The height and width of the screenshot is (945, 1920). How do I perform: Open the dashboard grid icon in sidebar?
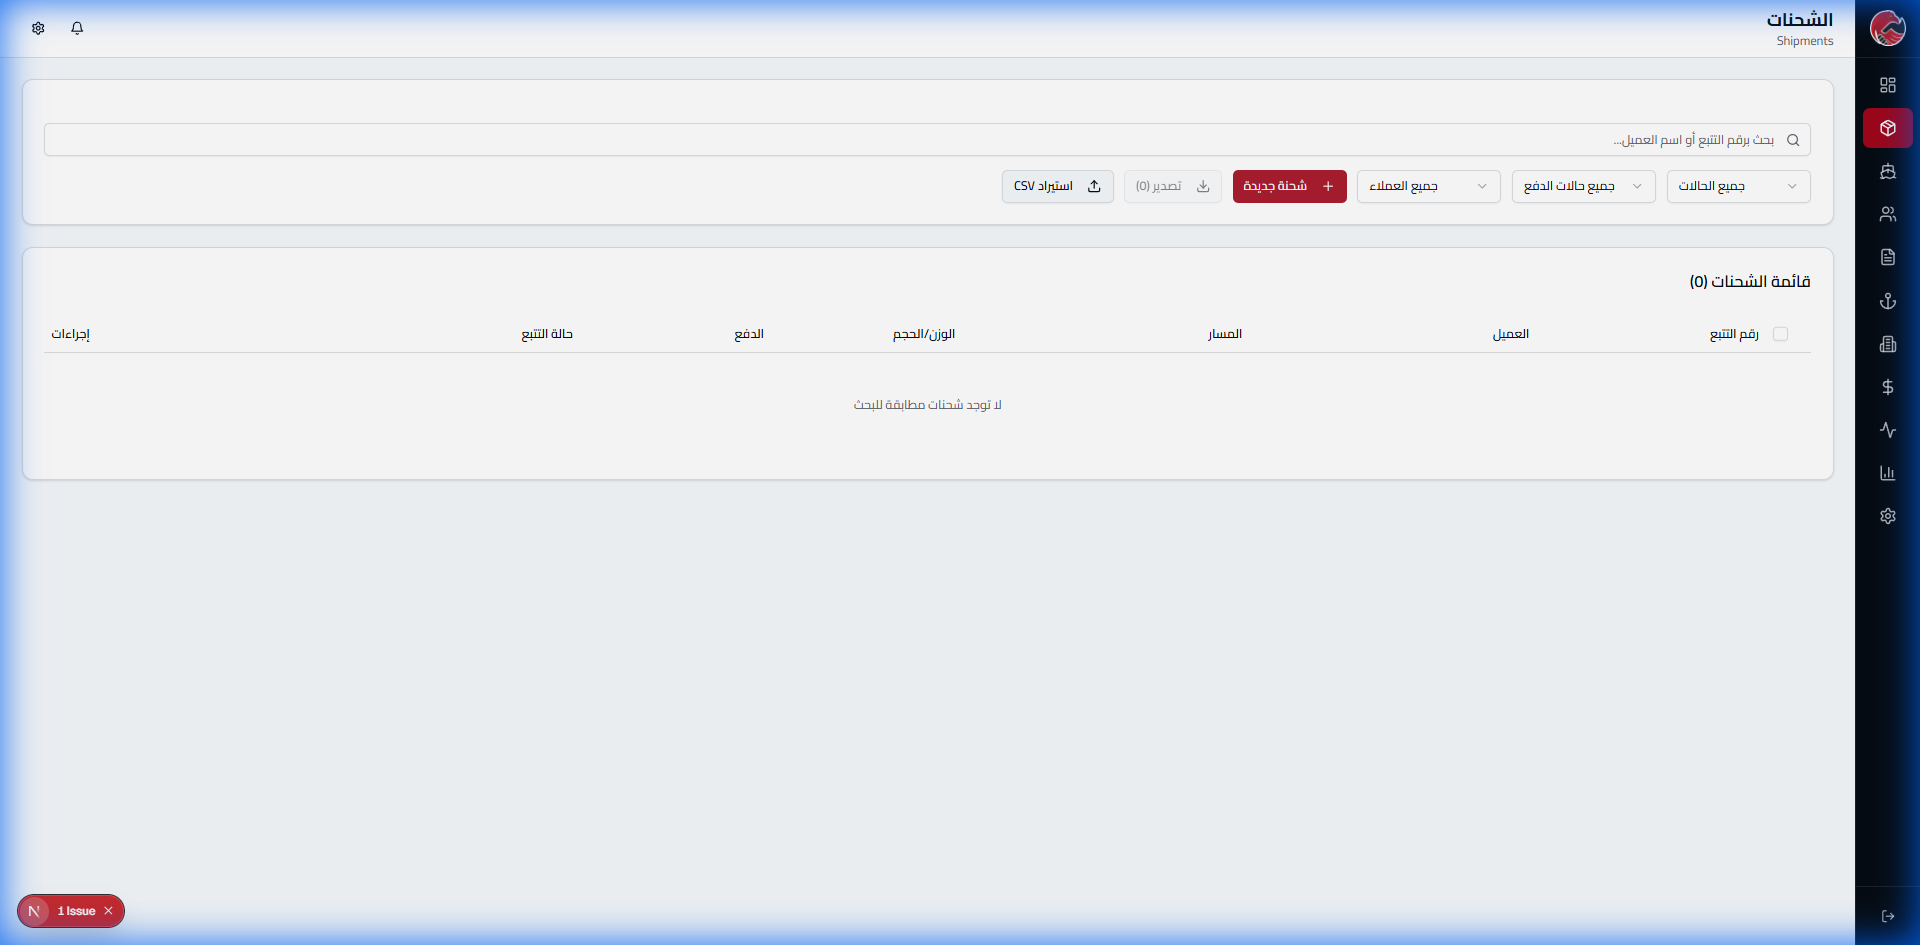point(1887,85)
